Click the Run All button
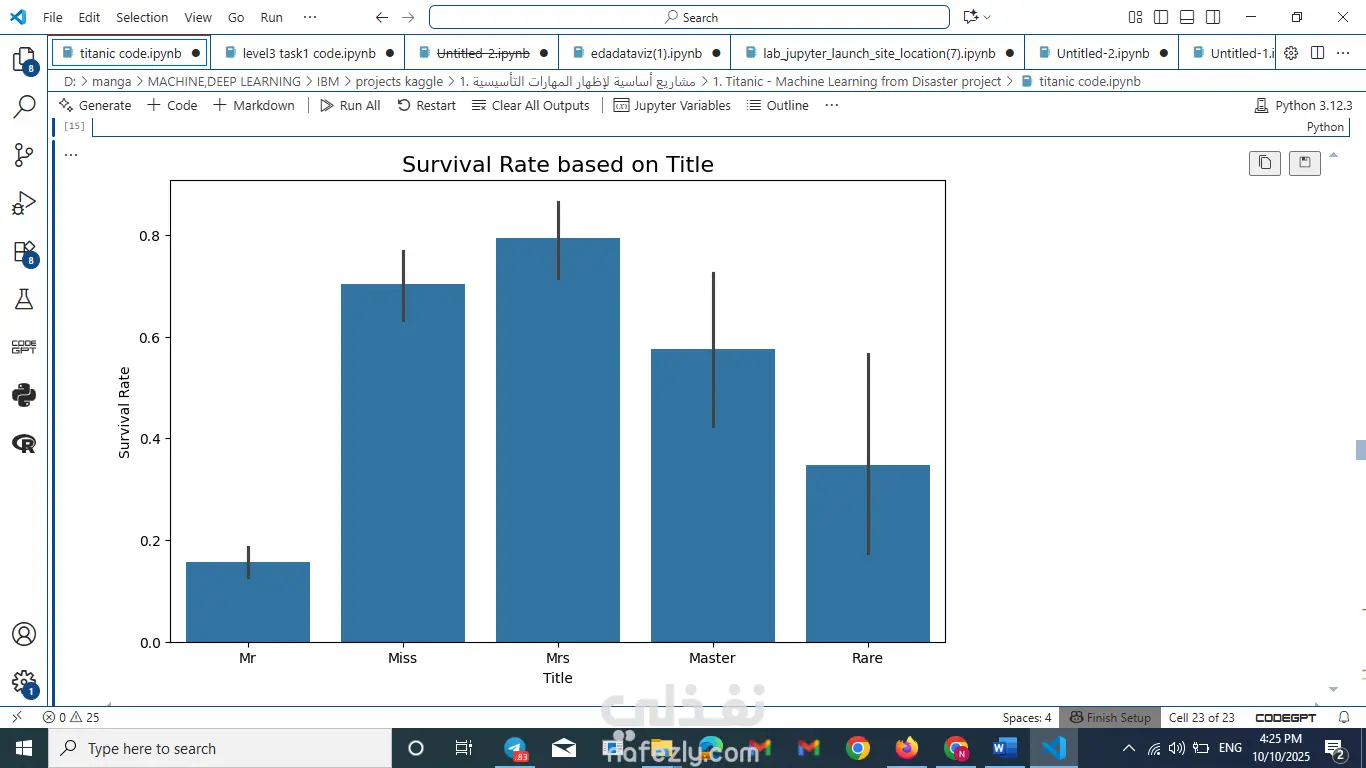This screenshot has width=1366, height=768. (x=350, y=105)
